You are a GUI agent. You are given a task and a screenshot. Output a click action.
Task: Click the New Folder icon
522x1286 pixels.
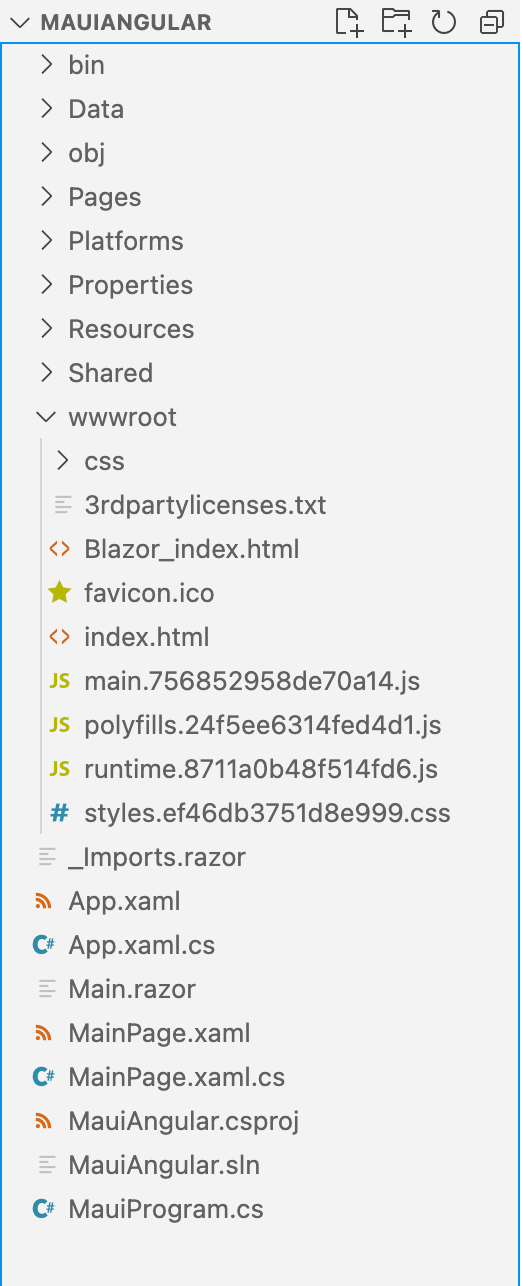pyautogui.click(x=397, y=22)
